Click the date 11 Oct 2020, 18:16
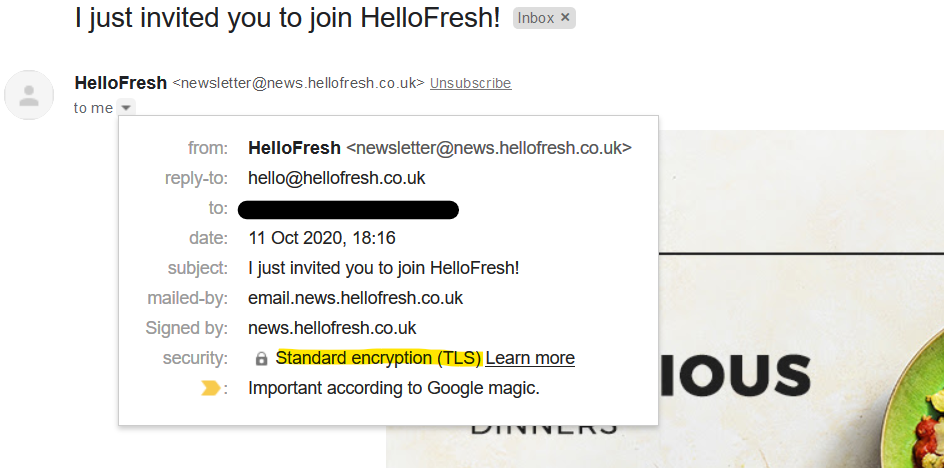The height and width of the screenshot is (468, 944). click(322, 238)
